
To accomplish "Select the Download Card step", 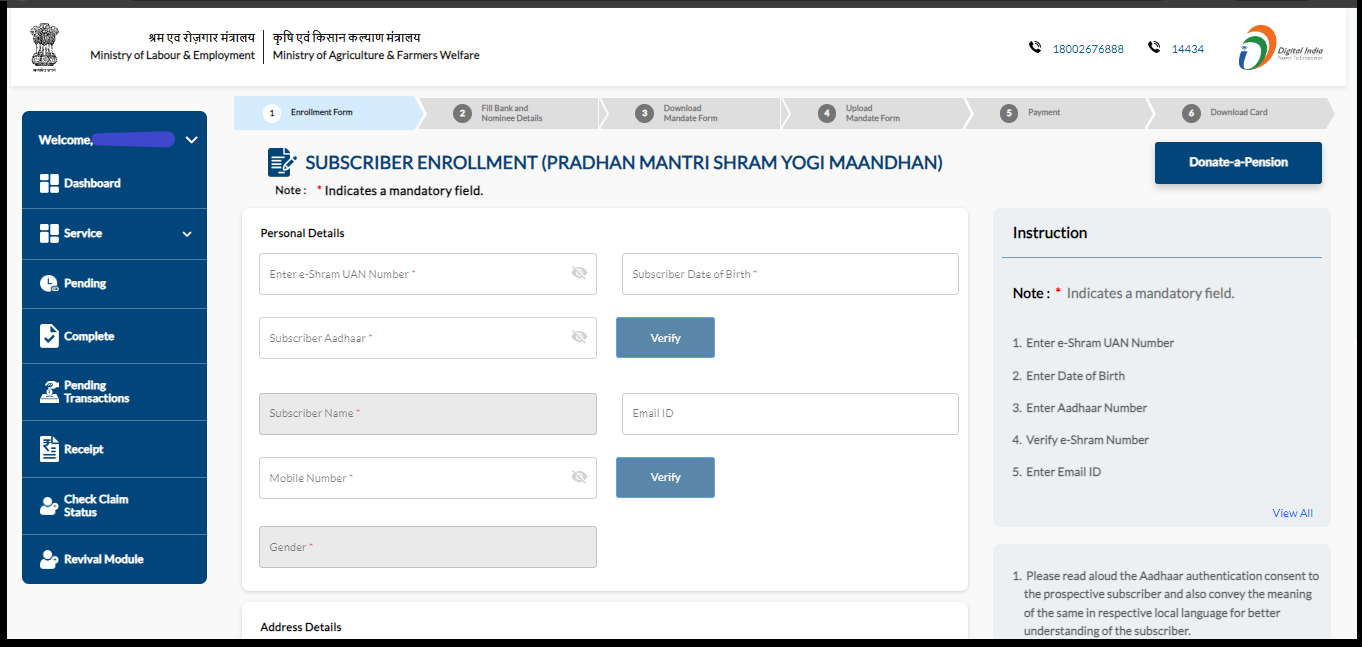I will [1240, 113].
